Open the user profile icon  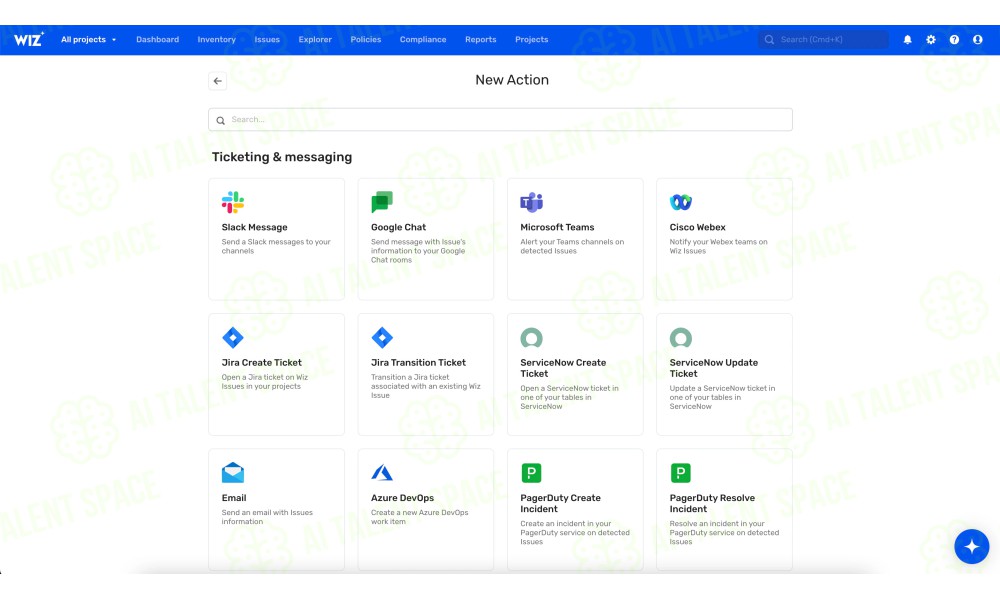click(x=978, y=40)
